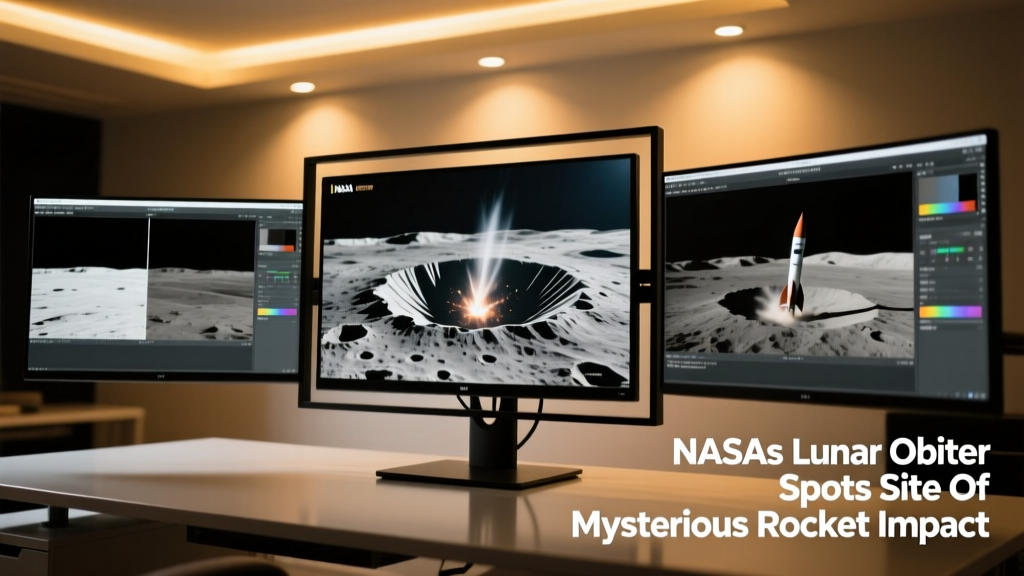Image resolution: width=1024 pixels, height=576 pixels.
Task: Click the rainbow hue strip on left monitor
Action: (277, 312)
